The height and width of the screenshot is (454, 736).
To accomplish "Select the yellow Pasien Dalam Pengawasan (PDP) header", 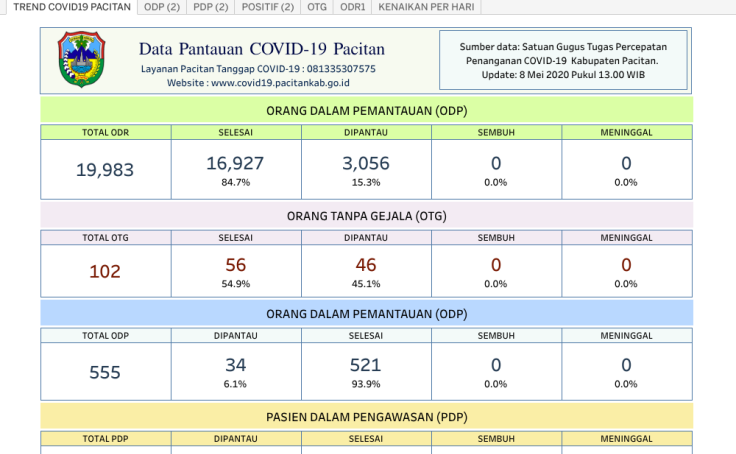I will click(366, 416).
